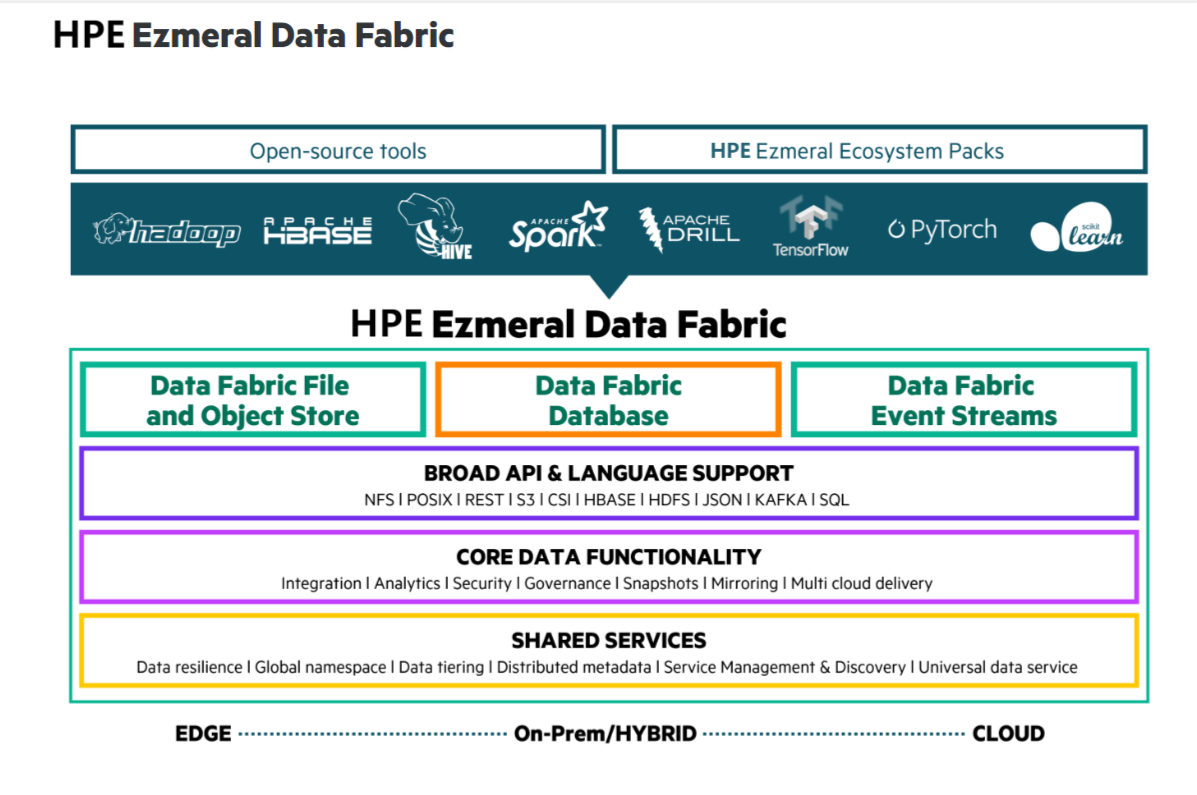Click the CSI API label

pos(559,499)
